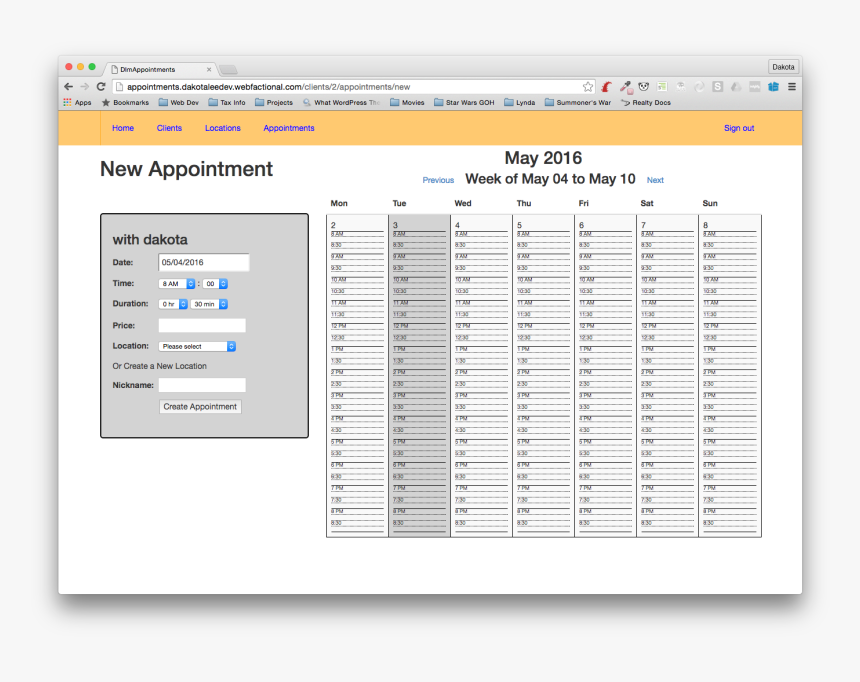Click the browser back arrow

coord(68,87)
